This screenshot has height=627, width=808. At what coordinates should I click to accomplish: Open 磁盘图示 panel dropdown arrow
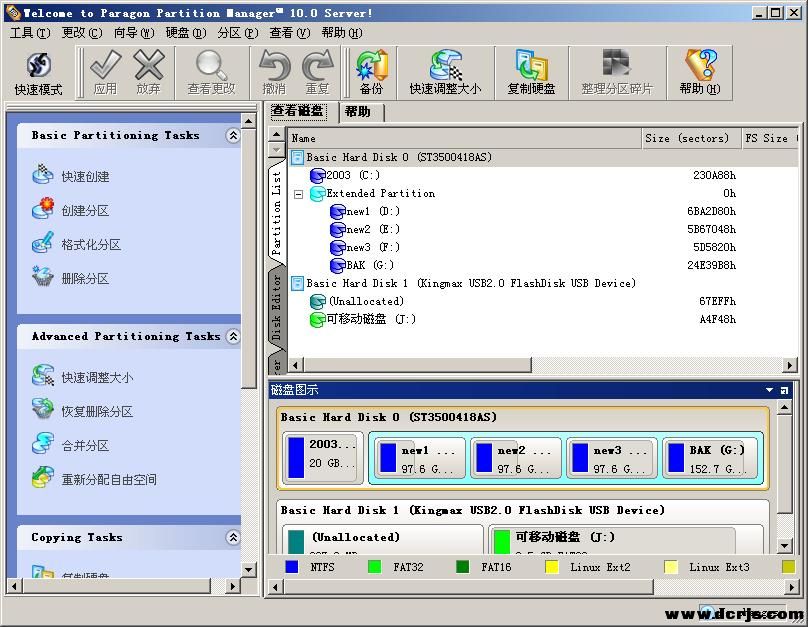(x=769, y=390)
